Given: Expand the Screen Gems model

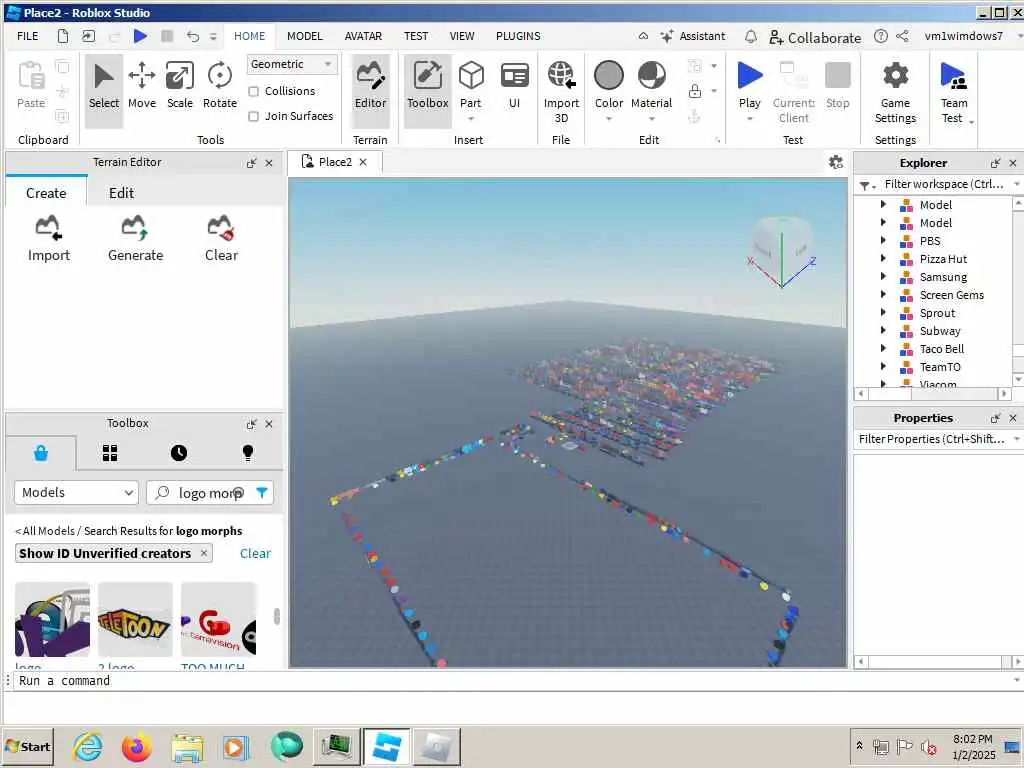Looking at the screenshot, I should [x=883, y=295].
